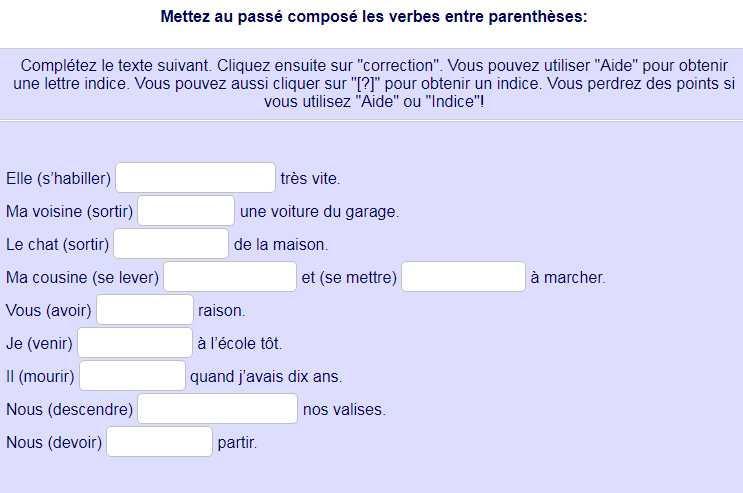Click the field after "Ma cousine (se lever)"

pos(230,276)
